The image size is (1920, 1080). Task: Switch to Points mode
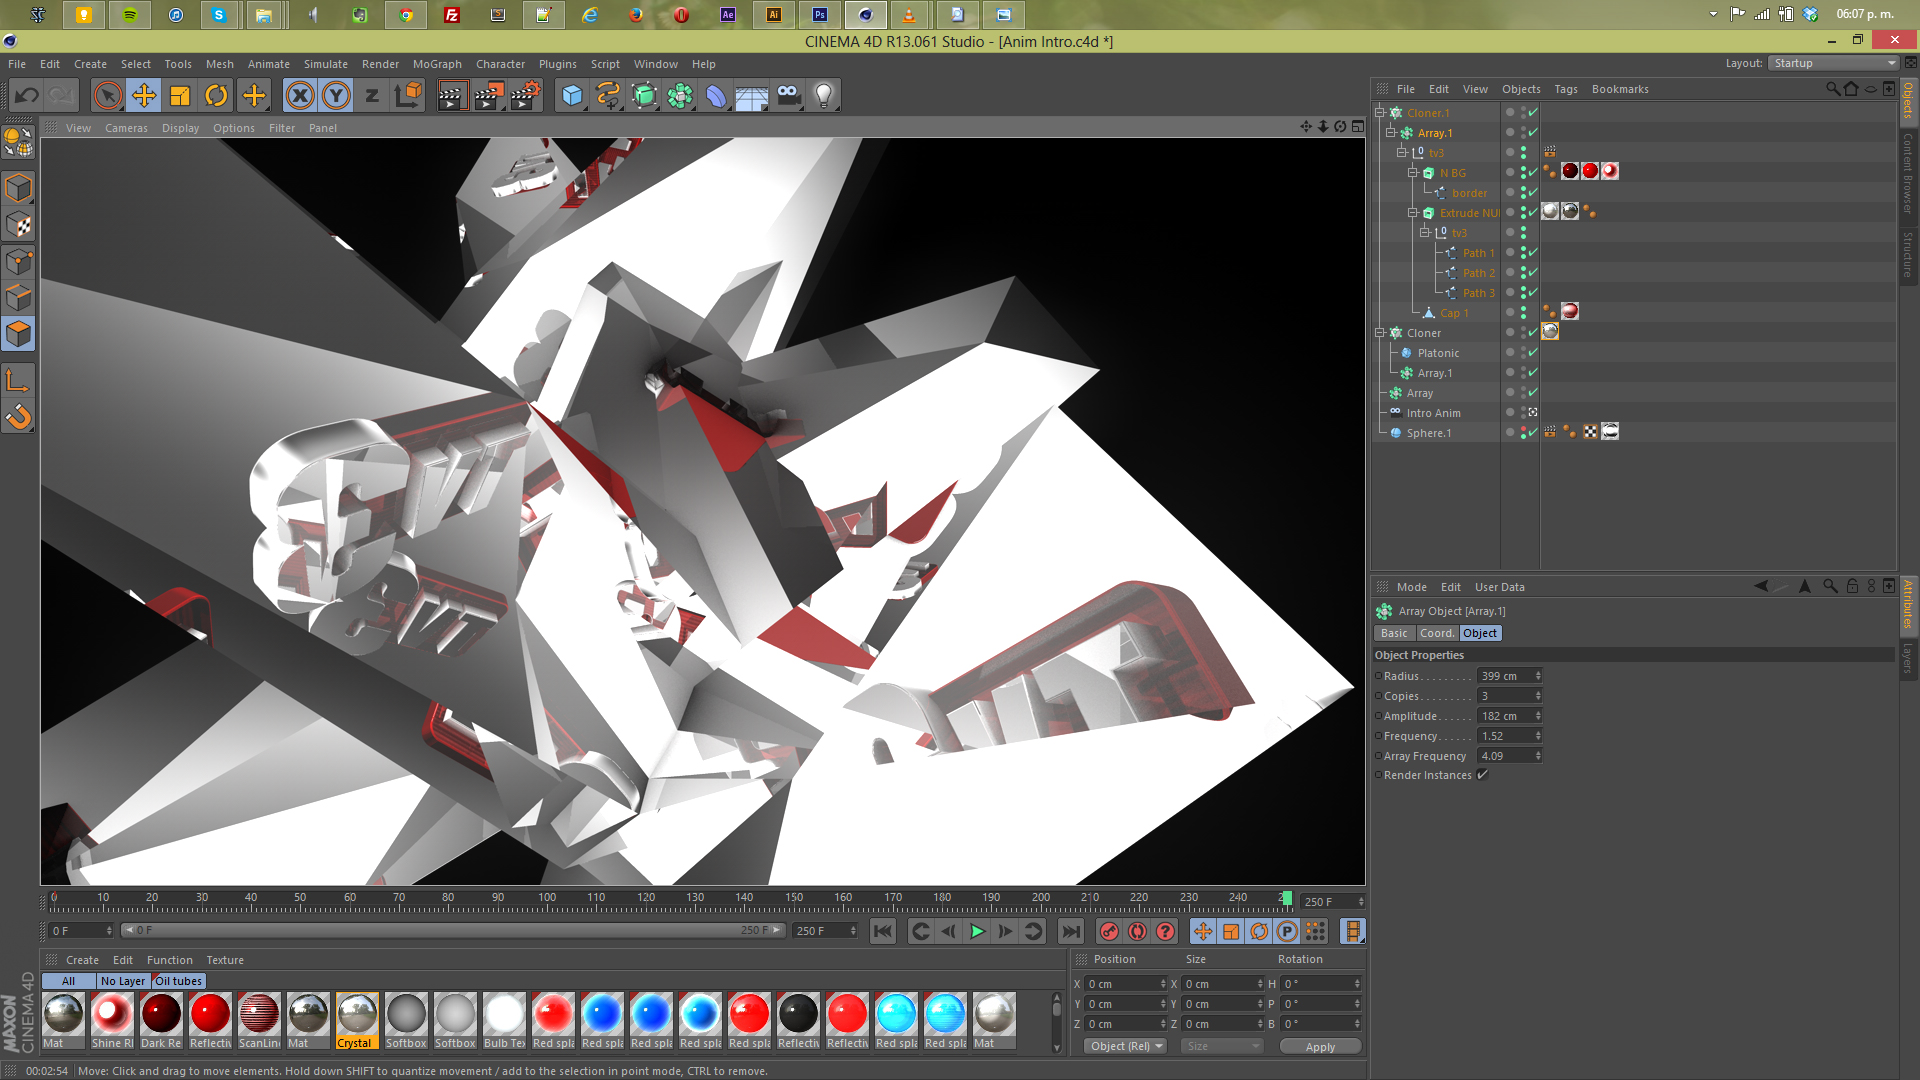(x=19, y=261)
